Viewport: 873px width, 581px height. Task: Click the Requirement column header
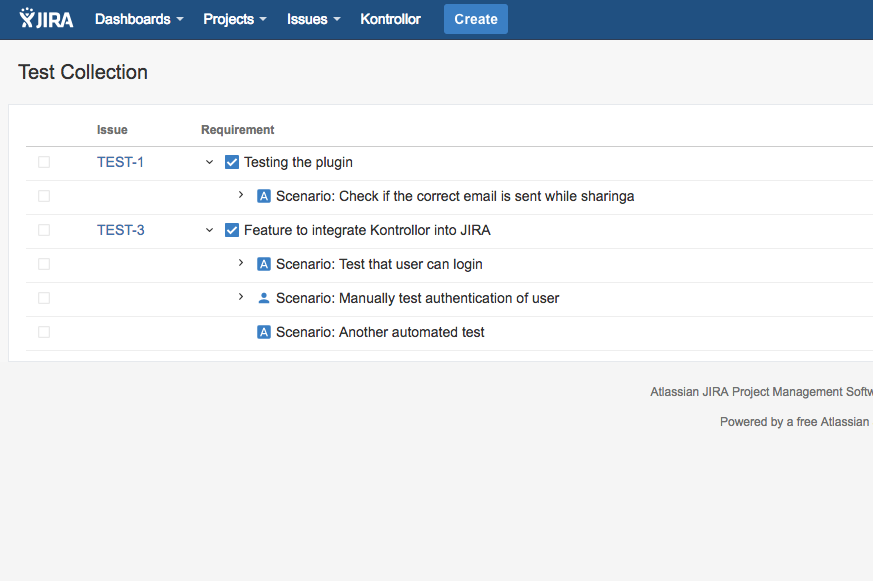point(238,130)
